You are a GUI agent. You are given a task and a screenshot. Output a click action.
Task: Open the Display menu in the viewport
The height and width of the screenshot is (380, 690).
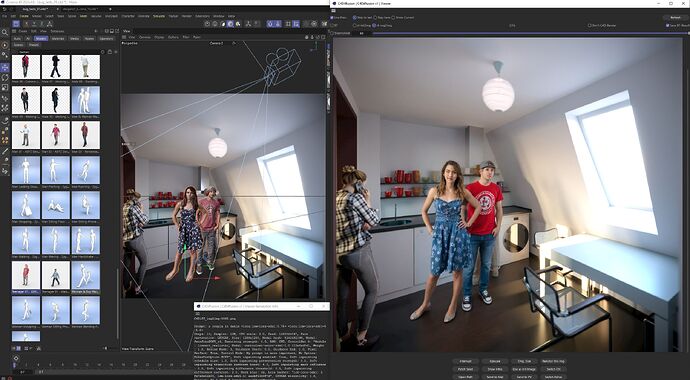pyautogui.click(x=159, y=37)
